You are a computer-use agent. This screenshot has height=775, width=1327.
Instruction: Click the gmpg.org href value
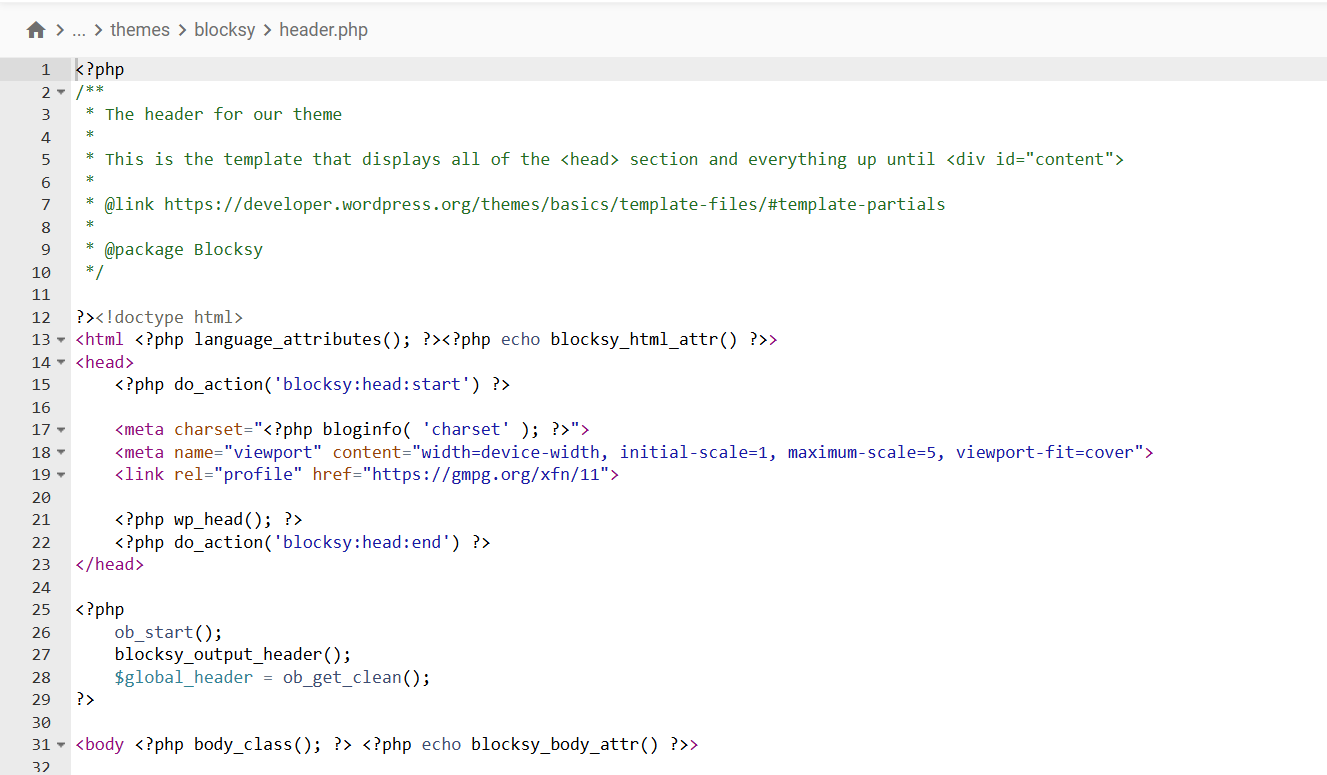coord(490,475)
